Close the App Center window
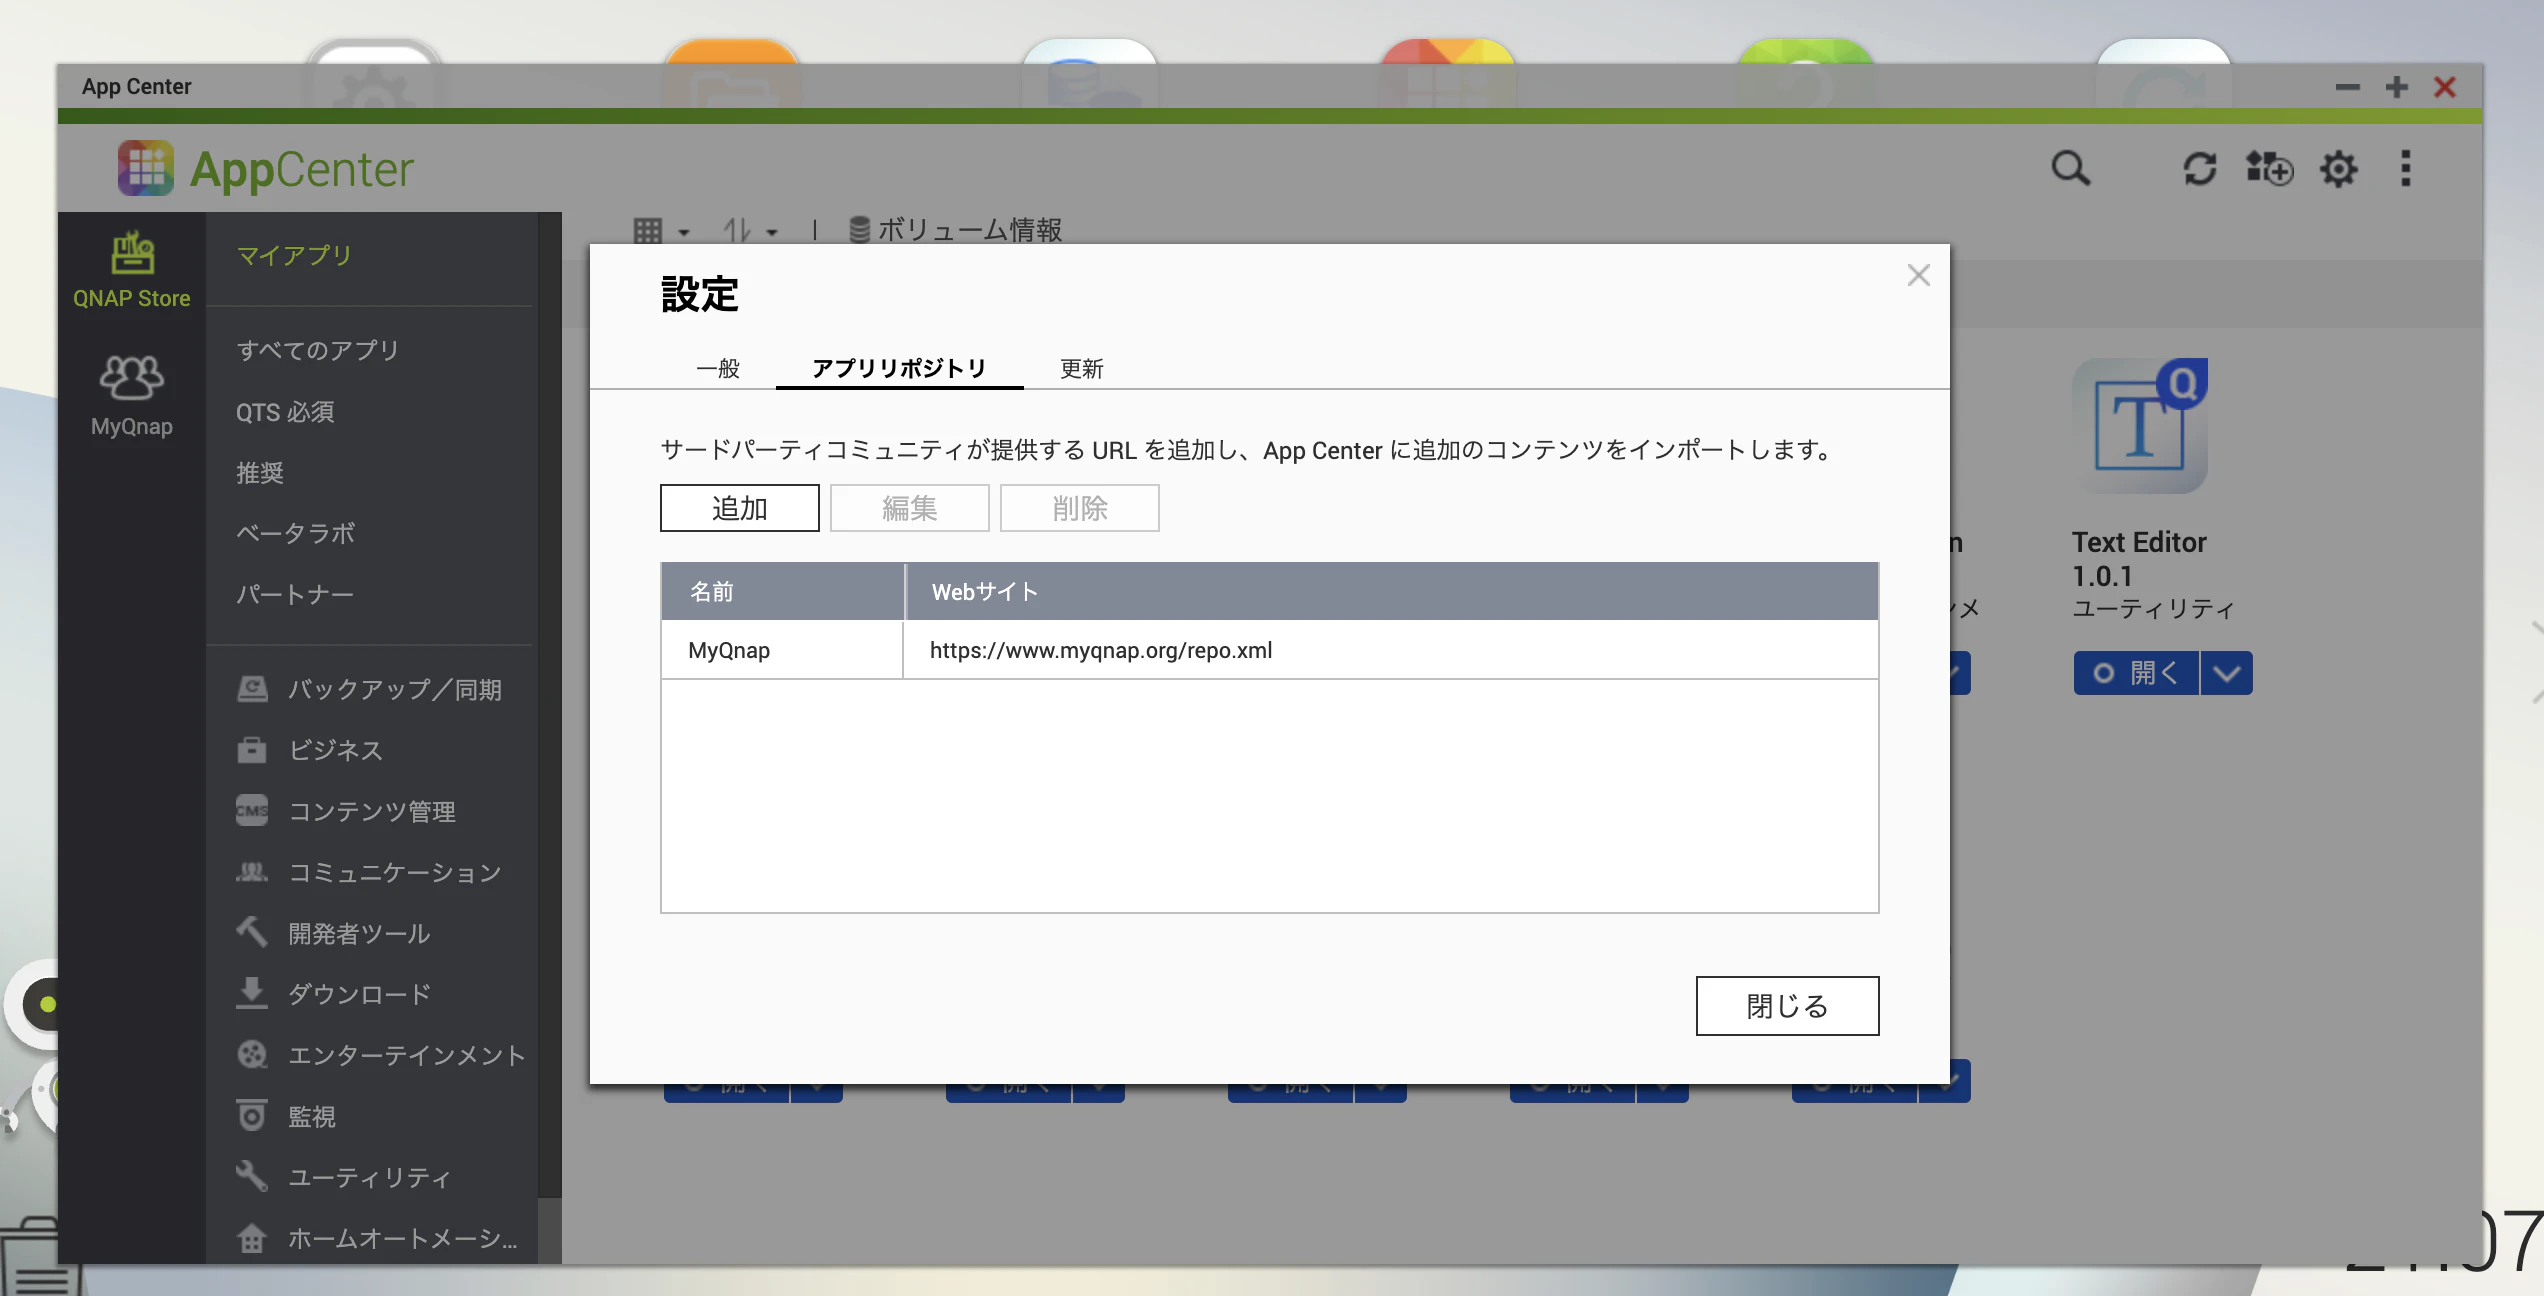Screen dimensions: 2544x1296 pyautogui.click(x=2445, y=87)
